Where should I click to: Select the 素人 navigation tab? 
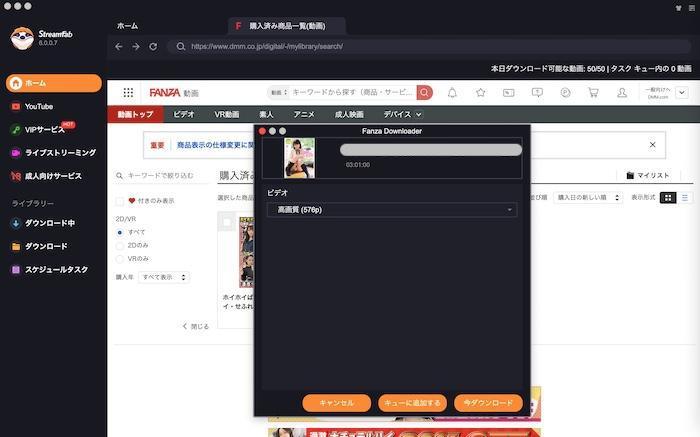[x=267, y=114]
